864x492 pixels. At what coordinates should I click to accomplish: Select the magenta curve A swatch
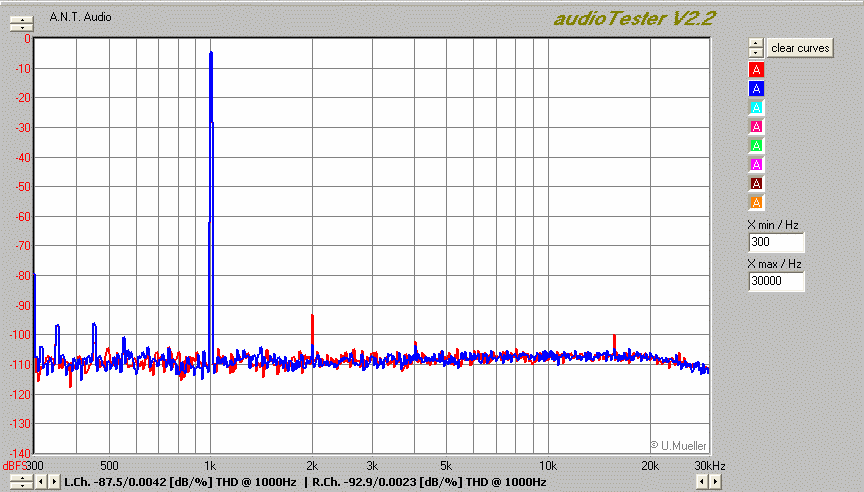pos(756,164)
